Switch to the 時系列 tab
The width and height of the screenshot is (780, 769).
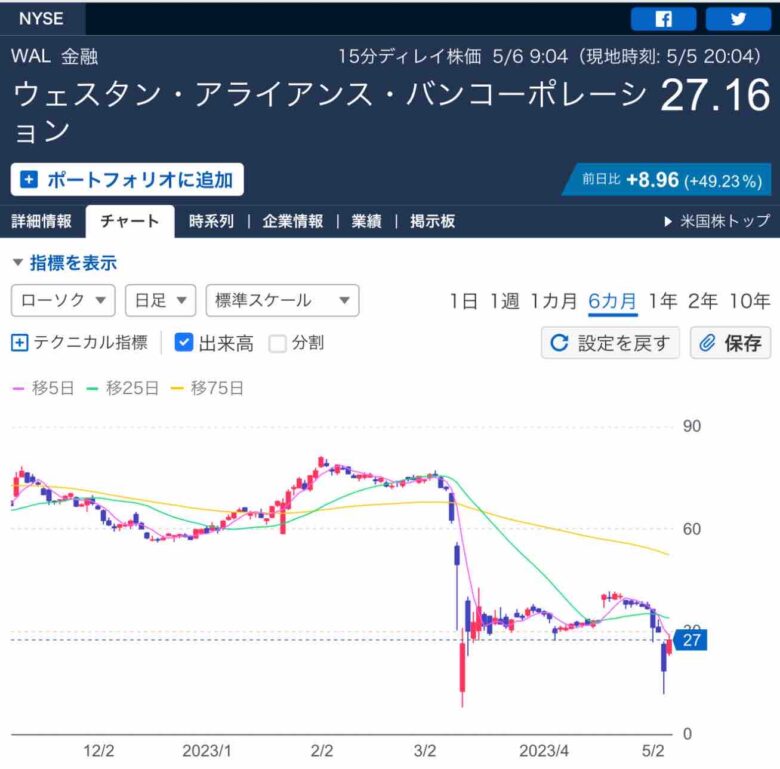pyautogui.click(x=211, y=221)
